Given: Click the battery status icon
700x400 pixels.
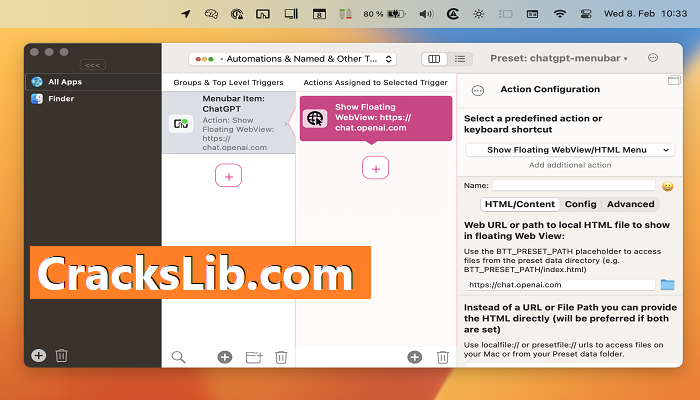Looking at the screenshot, I should coord(396,14).
